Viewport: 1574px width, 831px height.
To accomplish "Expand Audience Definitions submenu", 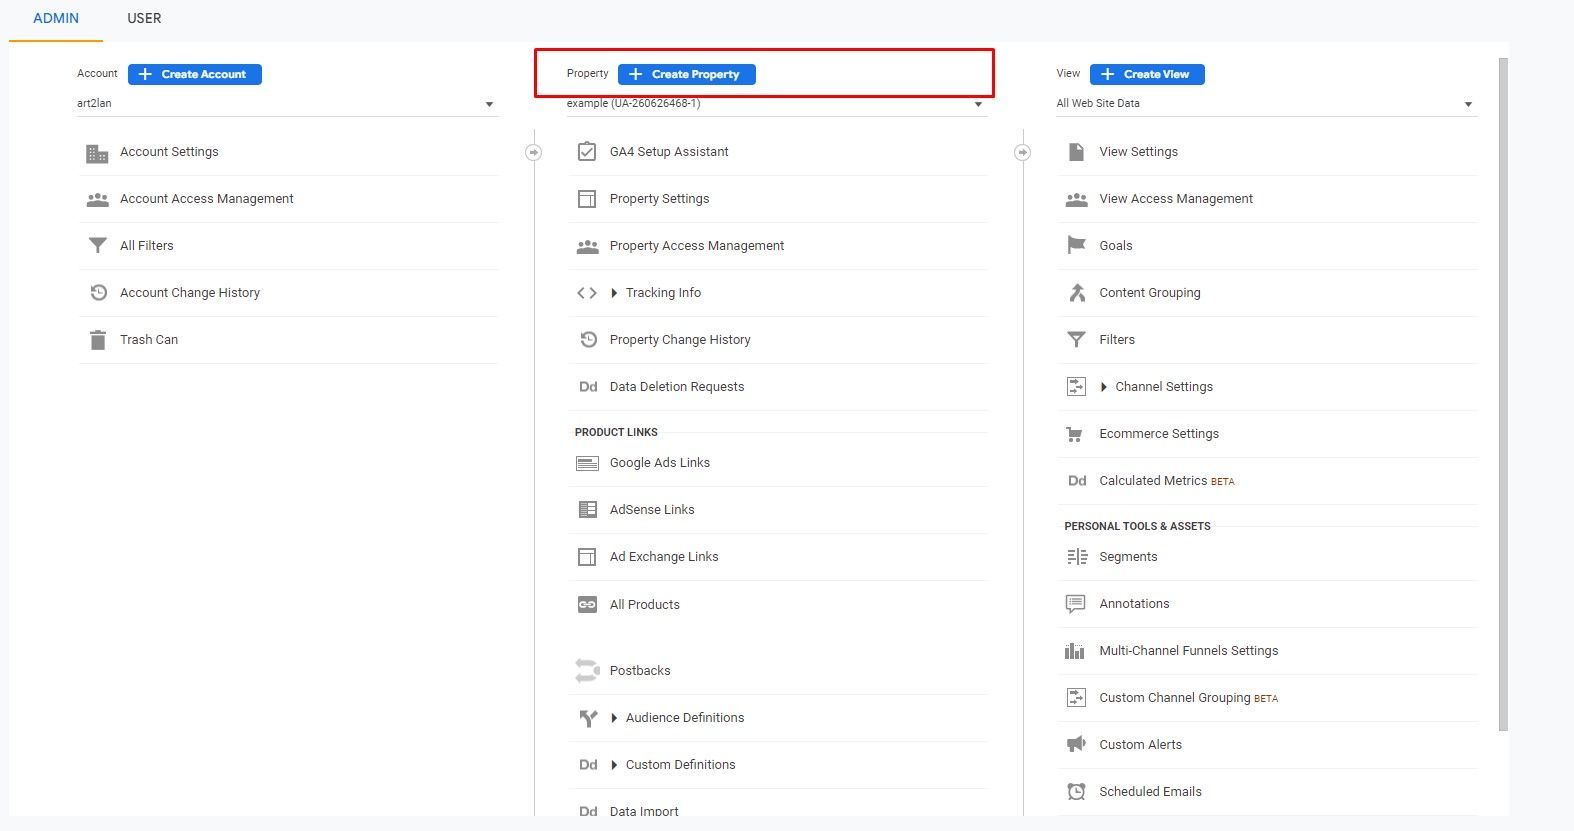I will click(x=614, y=718).
